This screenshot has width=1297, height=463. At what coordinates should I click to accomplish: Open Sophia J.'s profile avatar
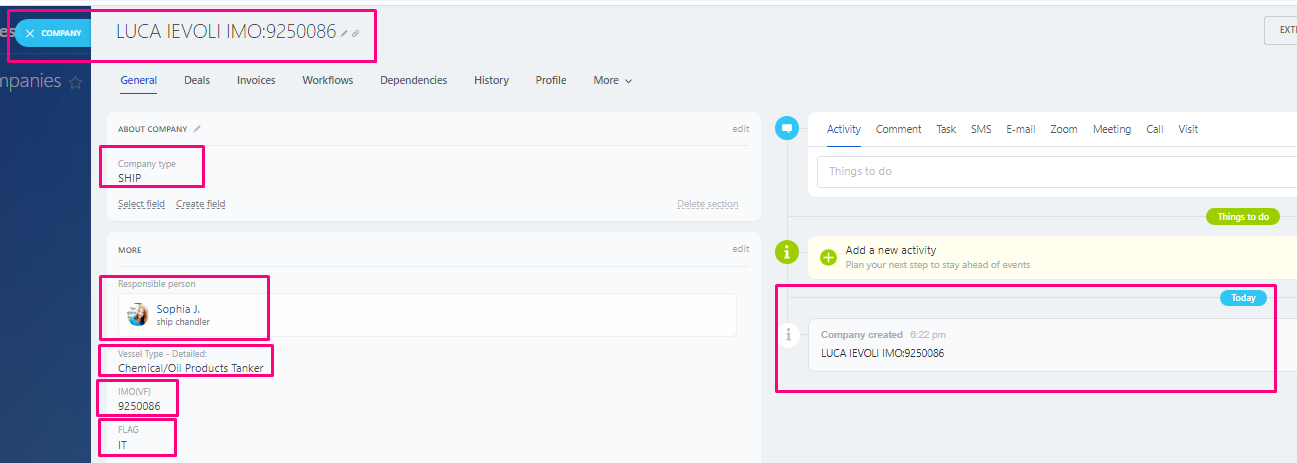138,315
